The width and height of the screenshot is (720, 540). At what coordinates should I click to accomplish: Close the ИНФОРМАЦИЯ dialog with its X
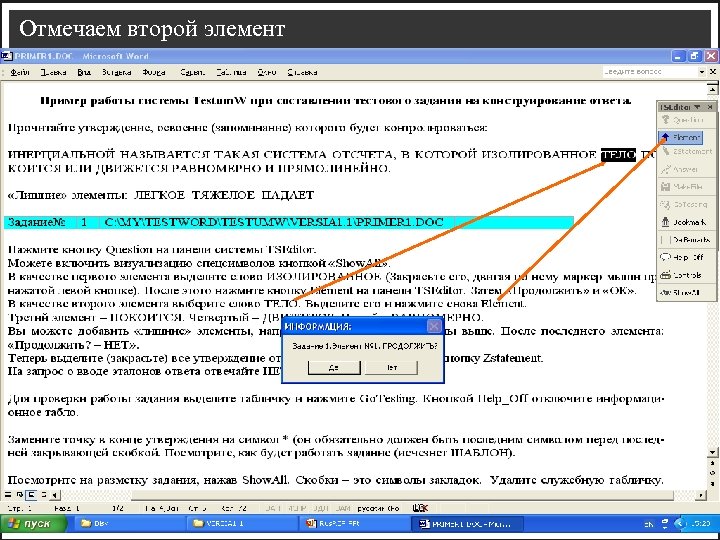[x=433, y=326]
